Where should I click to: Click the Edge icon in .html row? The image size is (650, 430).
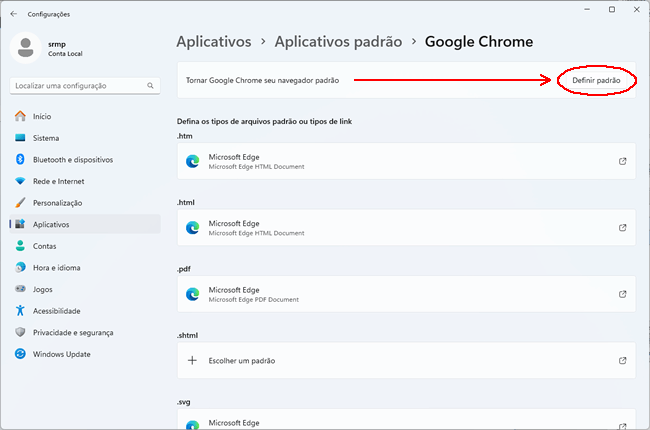click(x=192, y=228)
